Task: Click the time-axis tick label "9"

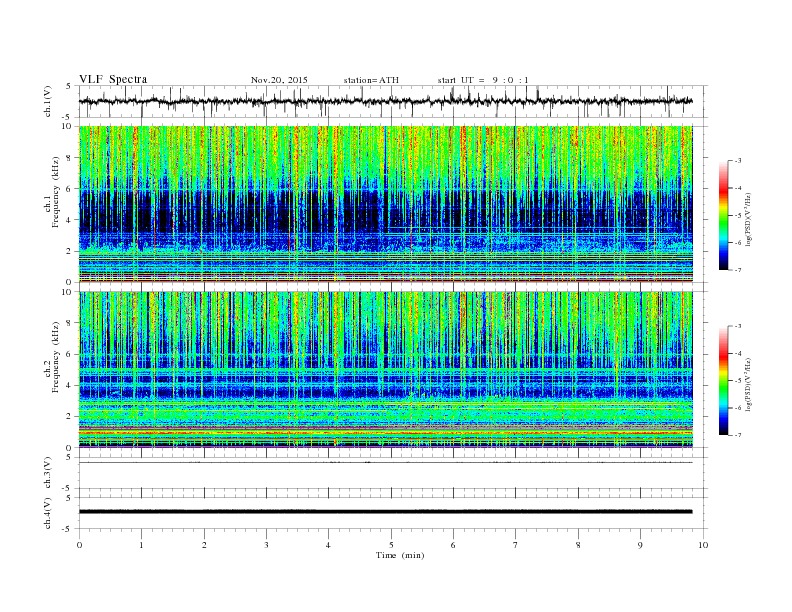Action: point(640,545)
